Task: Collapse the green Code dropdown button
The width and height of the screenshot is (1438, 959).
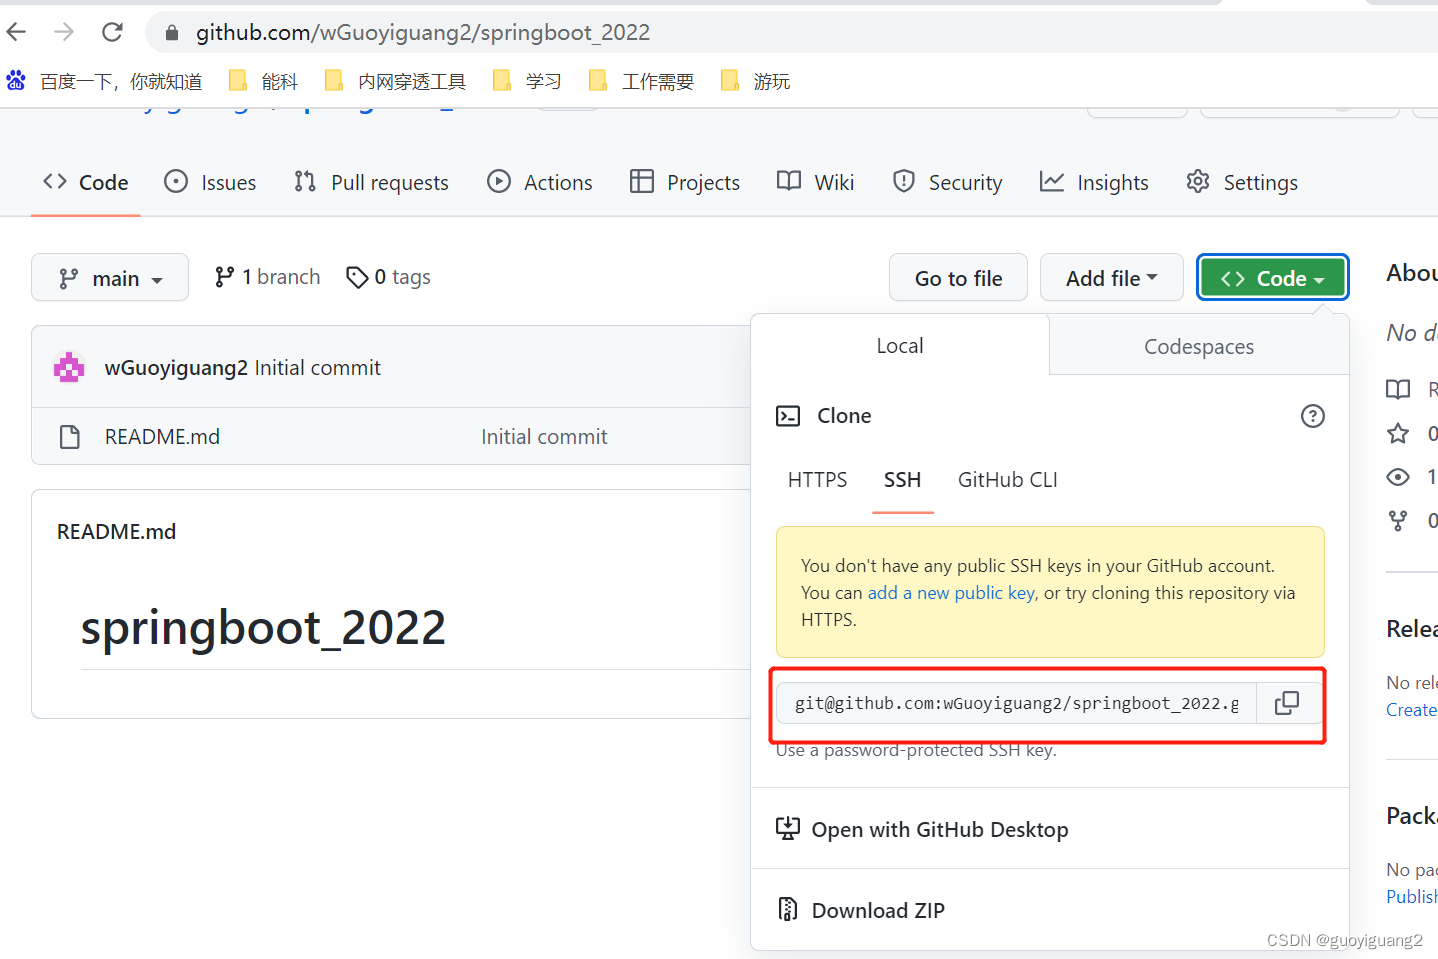Action: pos(1272,278)
